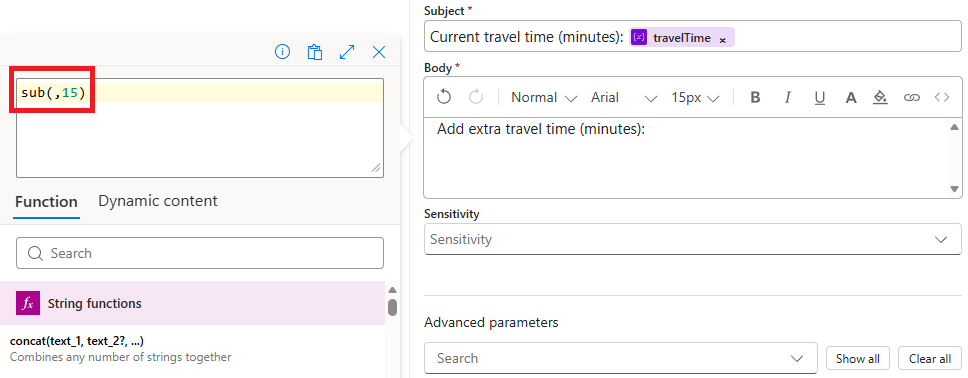The width and height of the screenshot is (968, 378).
Task: Close the expression editor popup
Action: click(x=379, y=52)
